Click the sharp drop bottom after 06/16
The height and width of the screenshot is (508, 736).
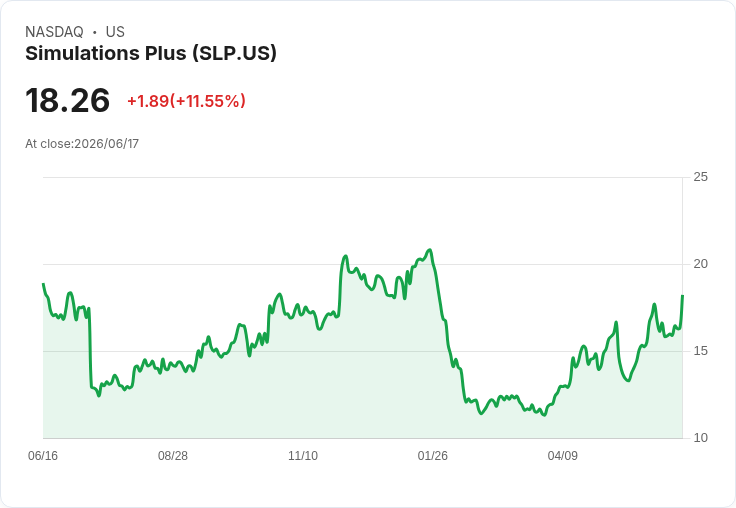pos(99,395)
